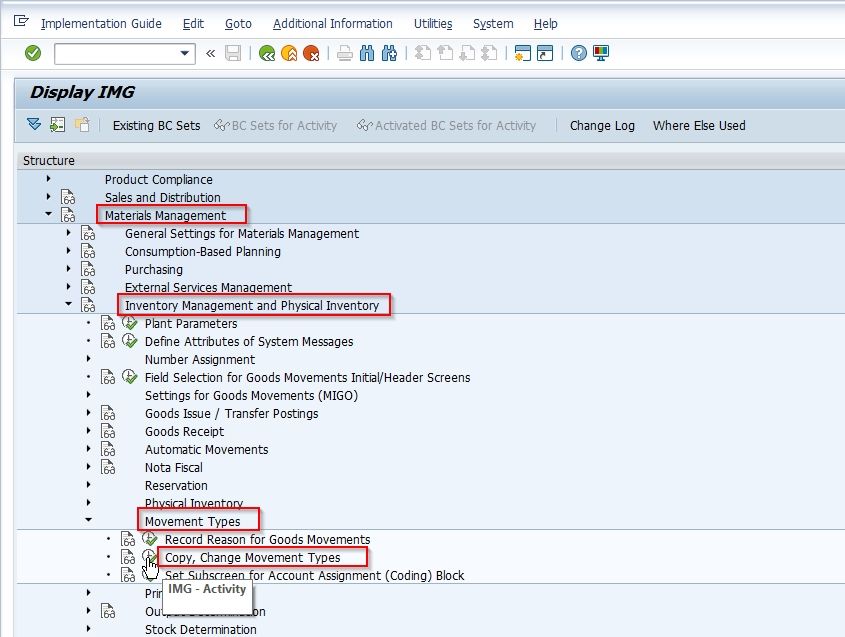
Task: Open documentation icon for Sales and Distribution
Action: [x=68, y=198]
